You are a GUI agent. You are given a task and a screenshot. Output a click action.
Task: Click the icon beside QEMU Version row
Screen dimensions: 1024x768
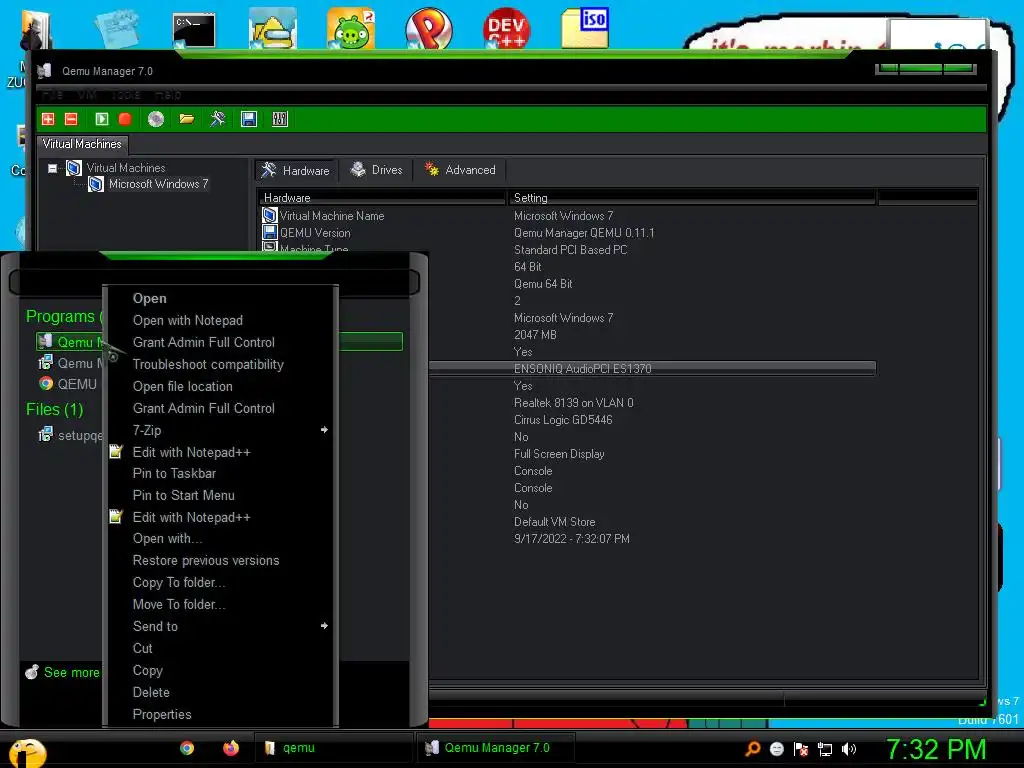pyautogui.click(x=269, y=232)
